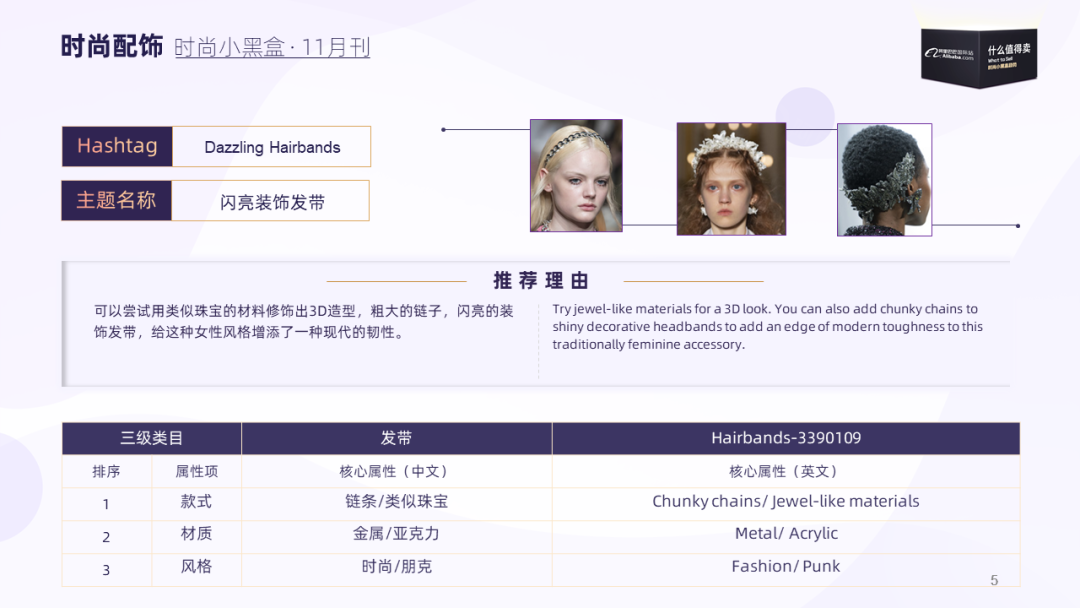
Task: Click the 主题名称 label box
Action: pyautogui.click(x=117, y=200)
